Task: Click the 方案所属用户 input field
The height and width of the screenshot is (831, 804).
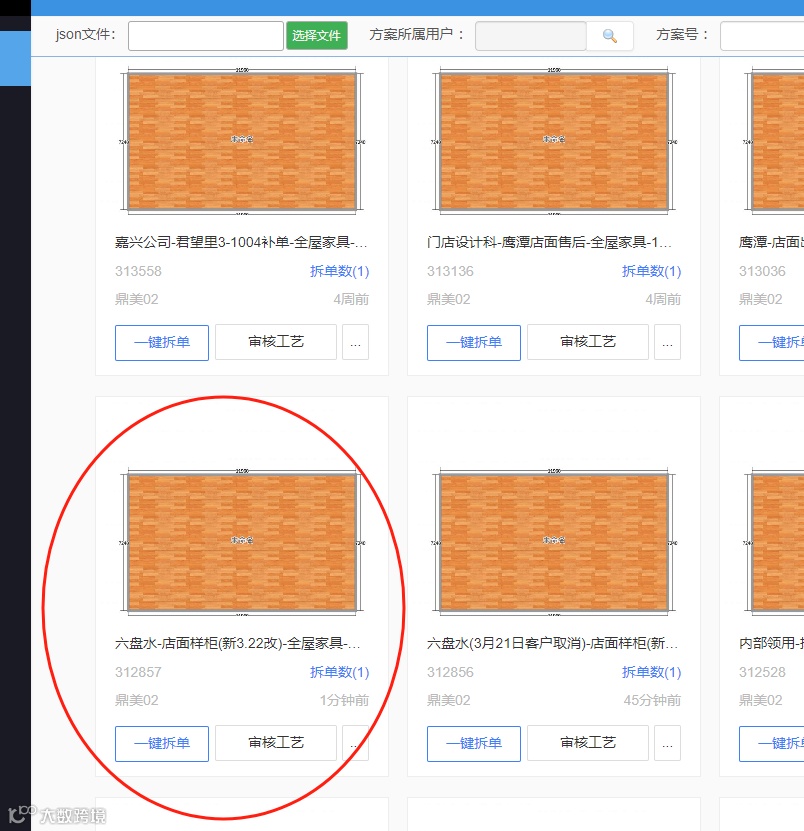Action: [x=531, y=36]
